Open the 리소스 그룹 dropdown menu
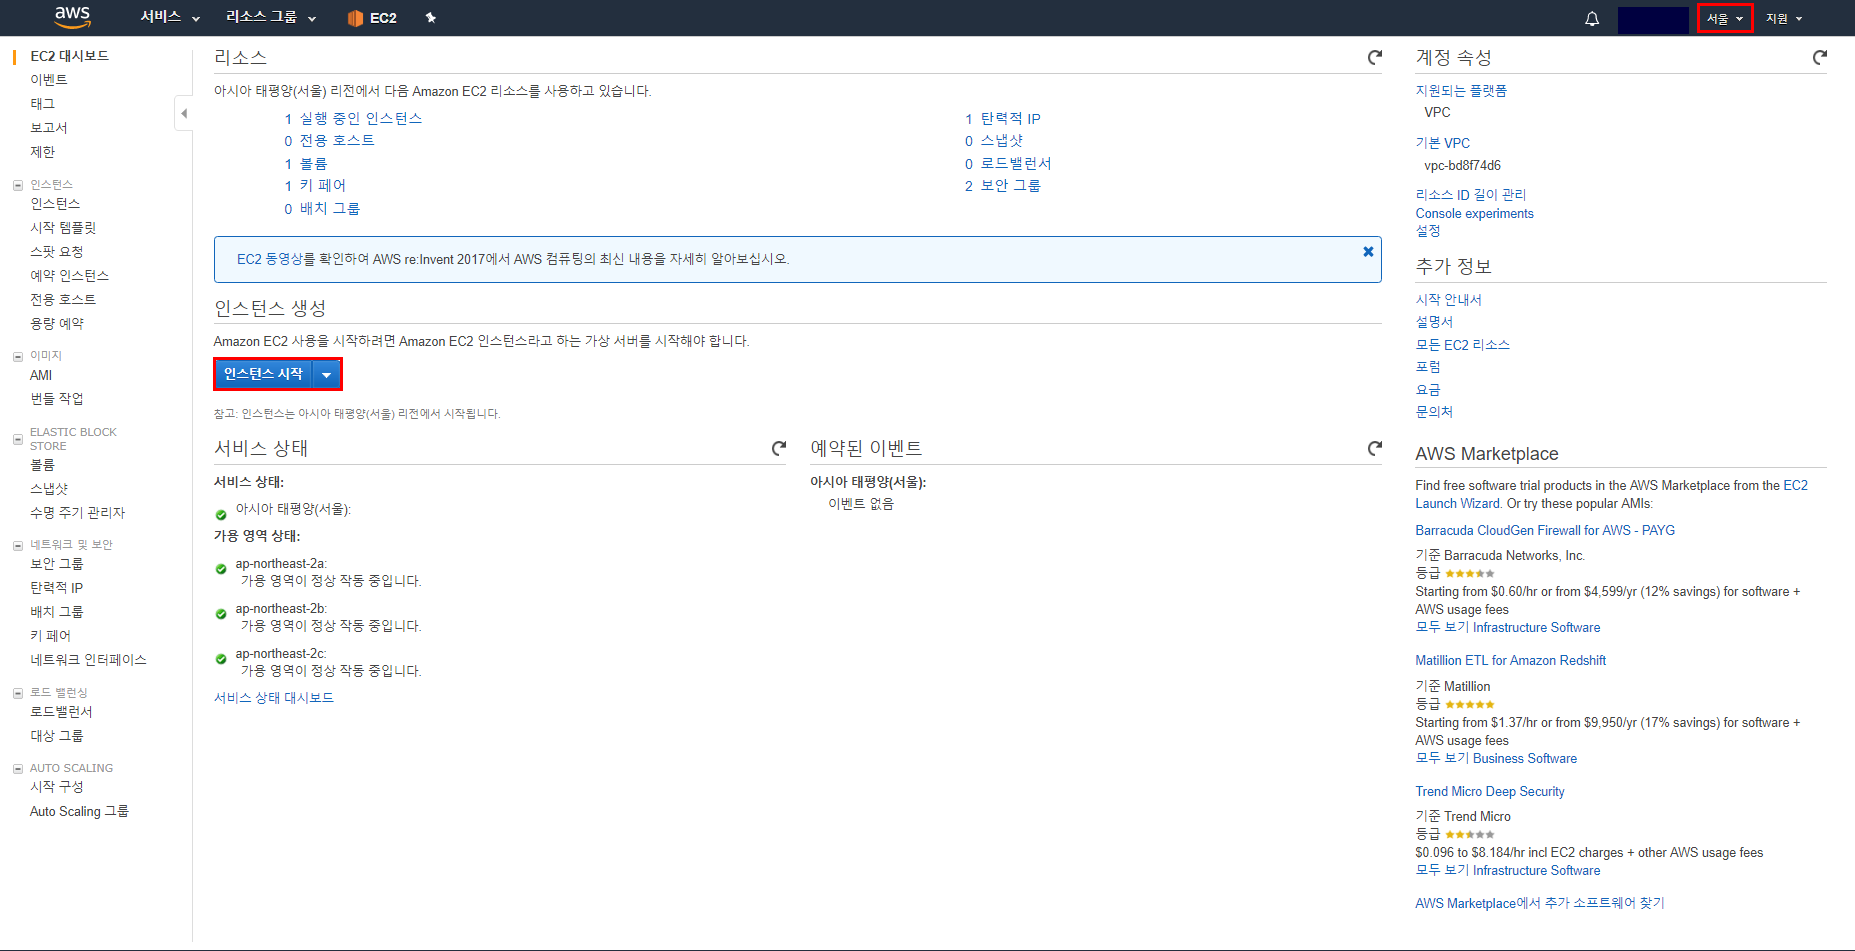This screenshot has height=951, width=1855. (x=271, y=17)
